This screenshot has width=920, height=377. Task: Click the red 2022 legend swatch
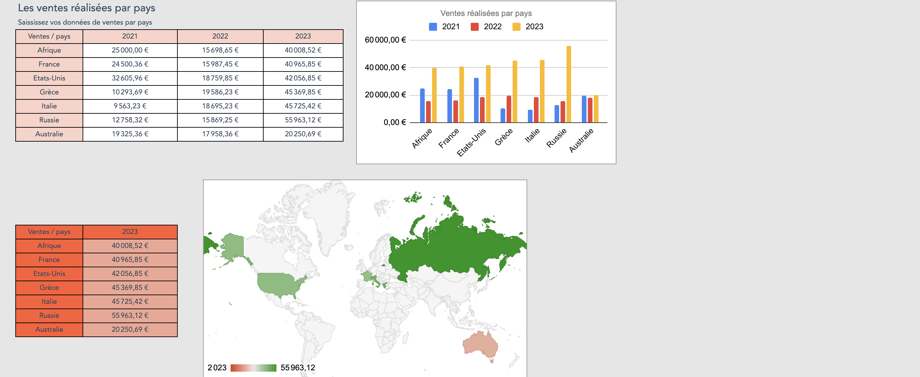(x=475, y=26)
